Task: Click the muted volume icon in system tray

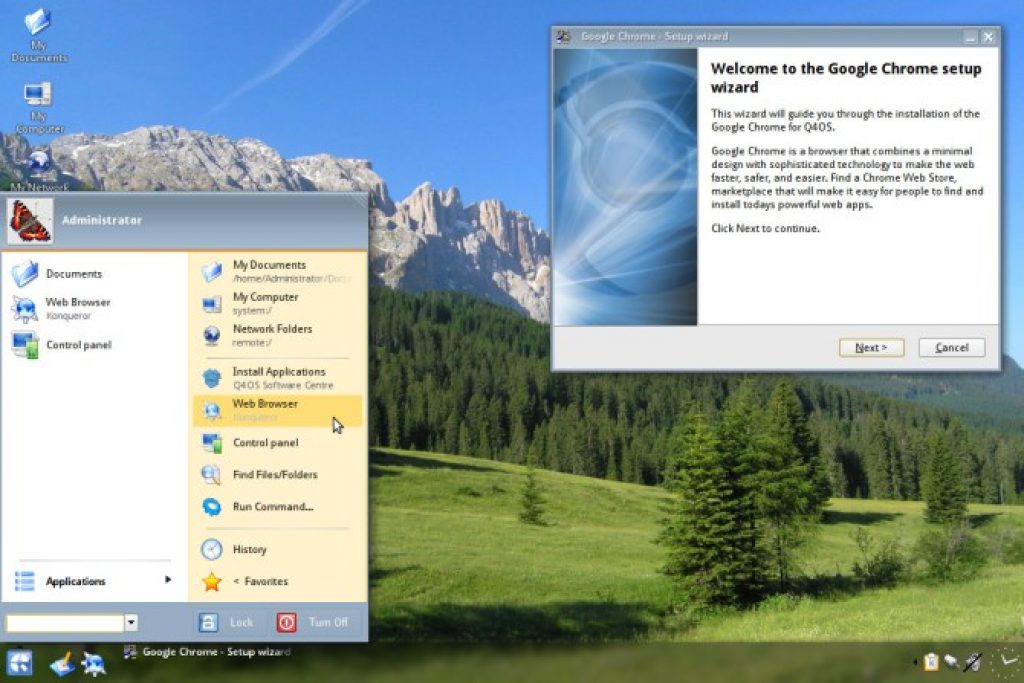Action: [973, 662]
